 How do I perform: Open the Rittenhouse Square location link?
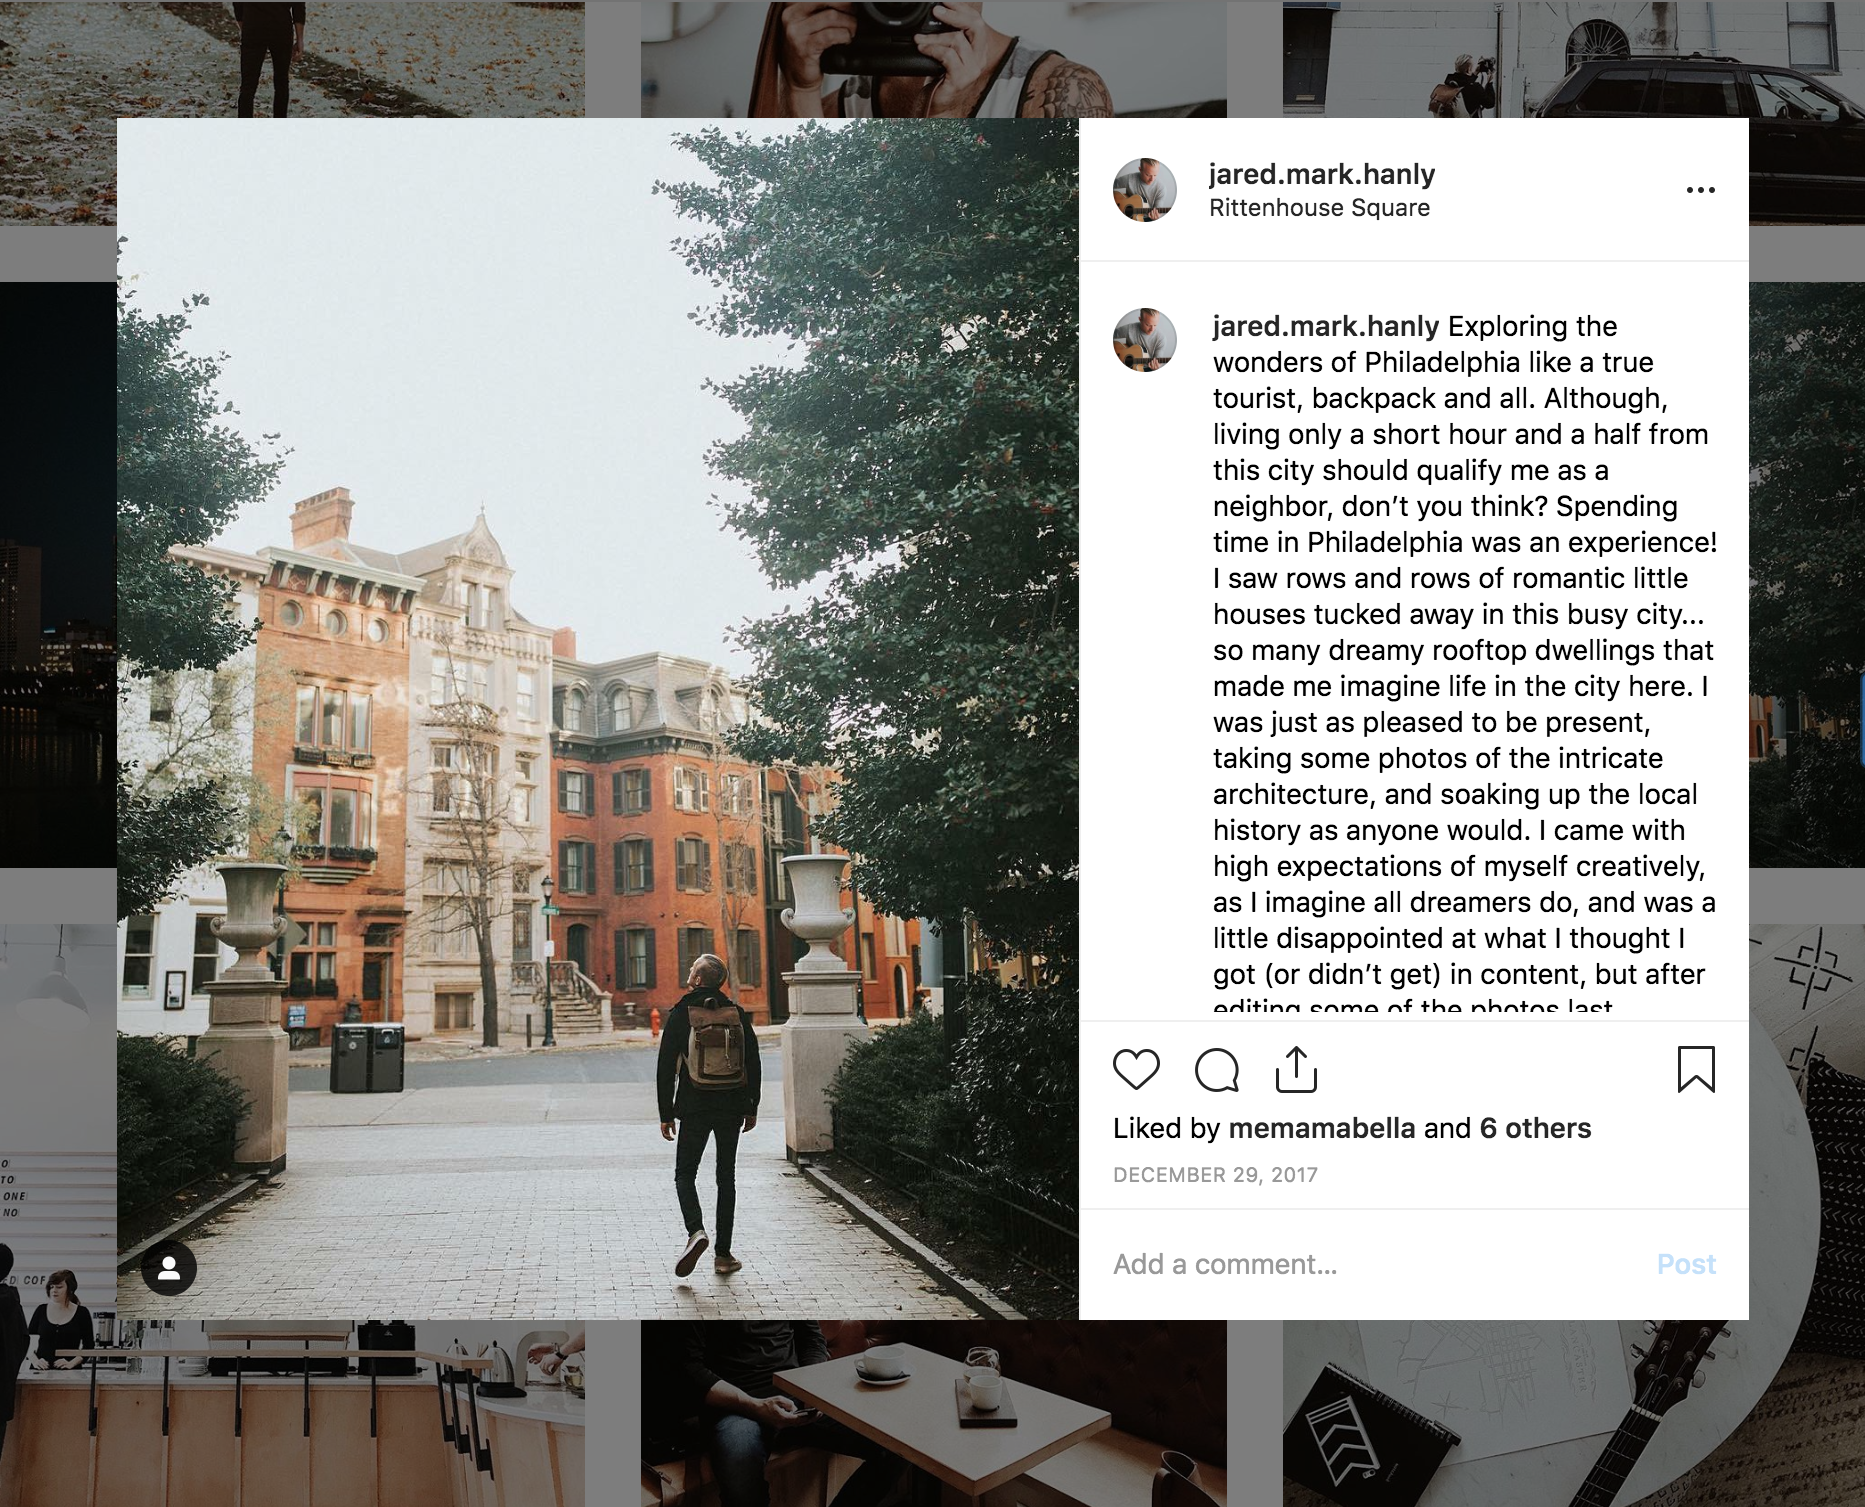coord(1319,208)
